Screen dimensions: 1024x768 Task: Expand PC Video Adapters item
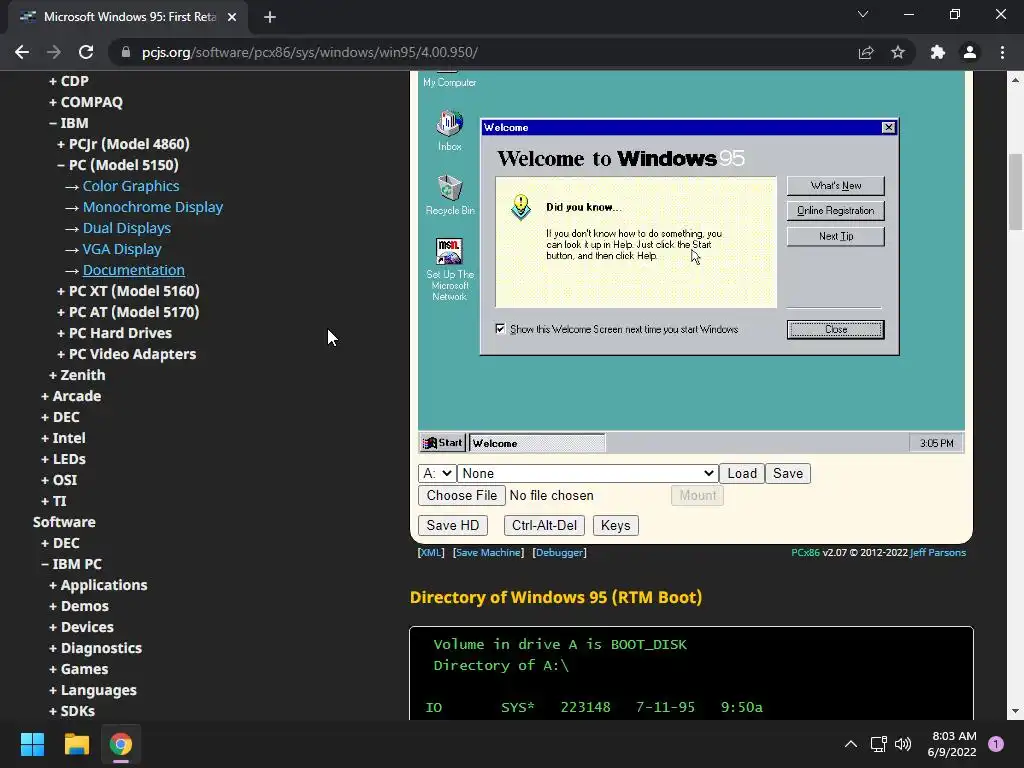tap(126, 354)
